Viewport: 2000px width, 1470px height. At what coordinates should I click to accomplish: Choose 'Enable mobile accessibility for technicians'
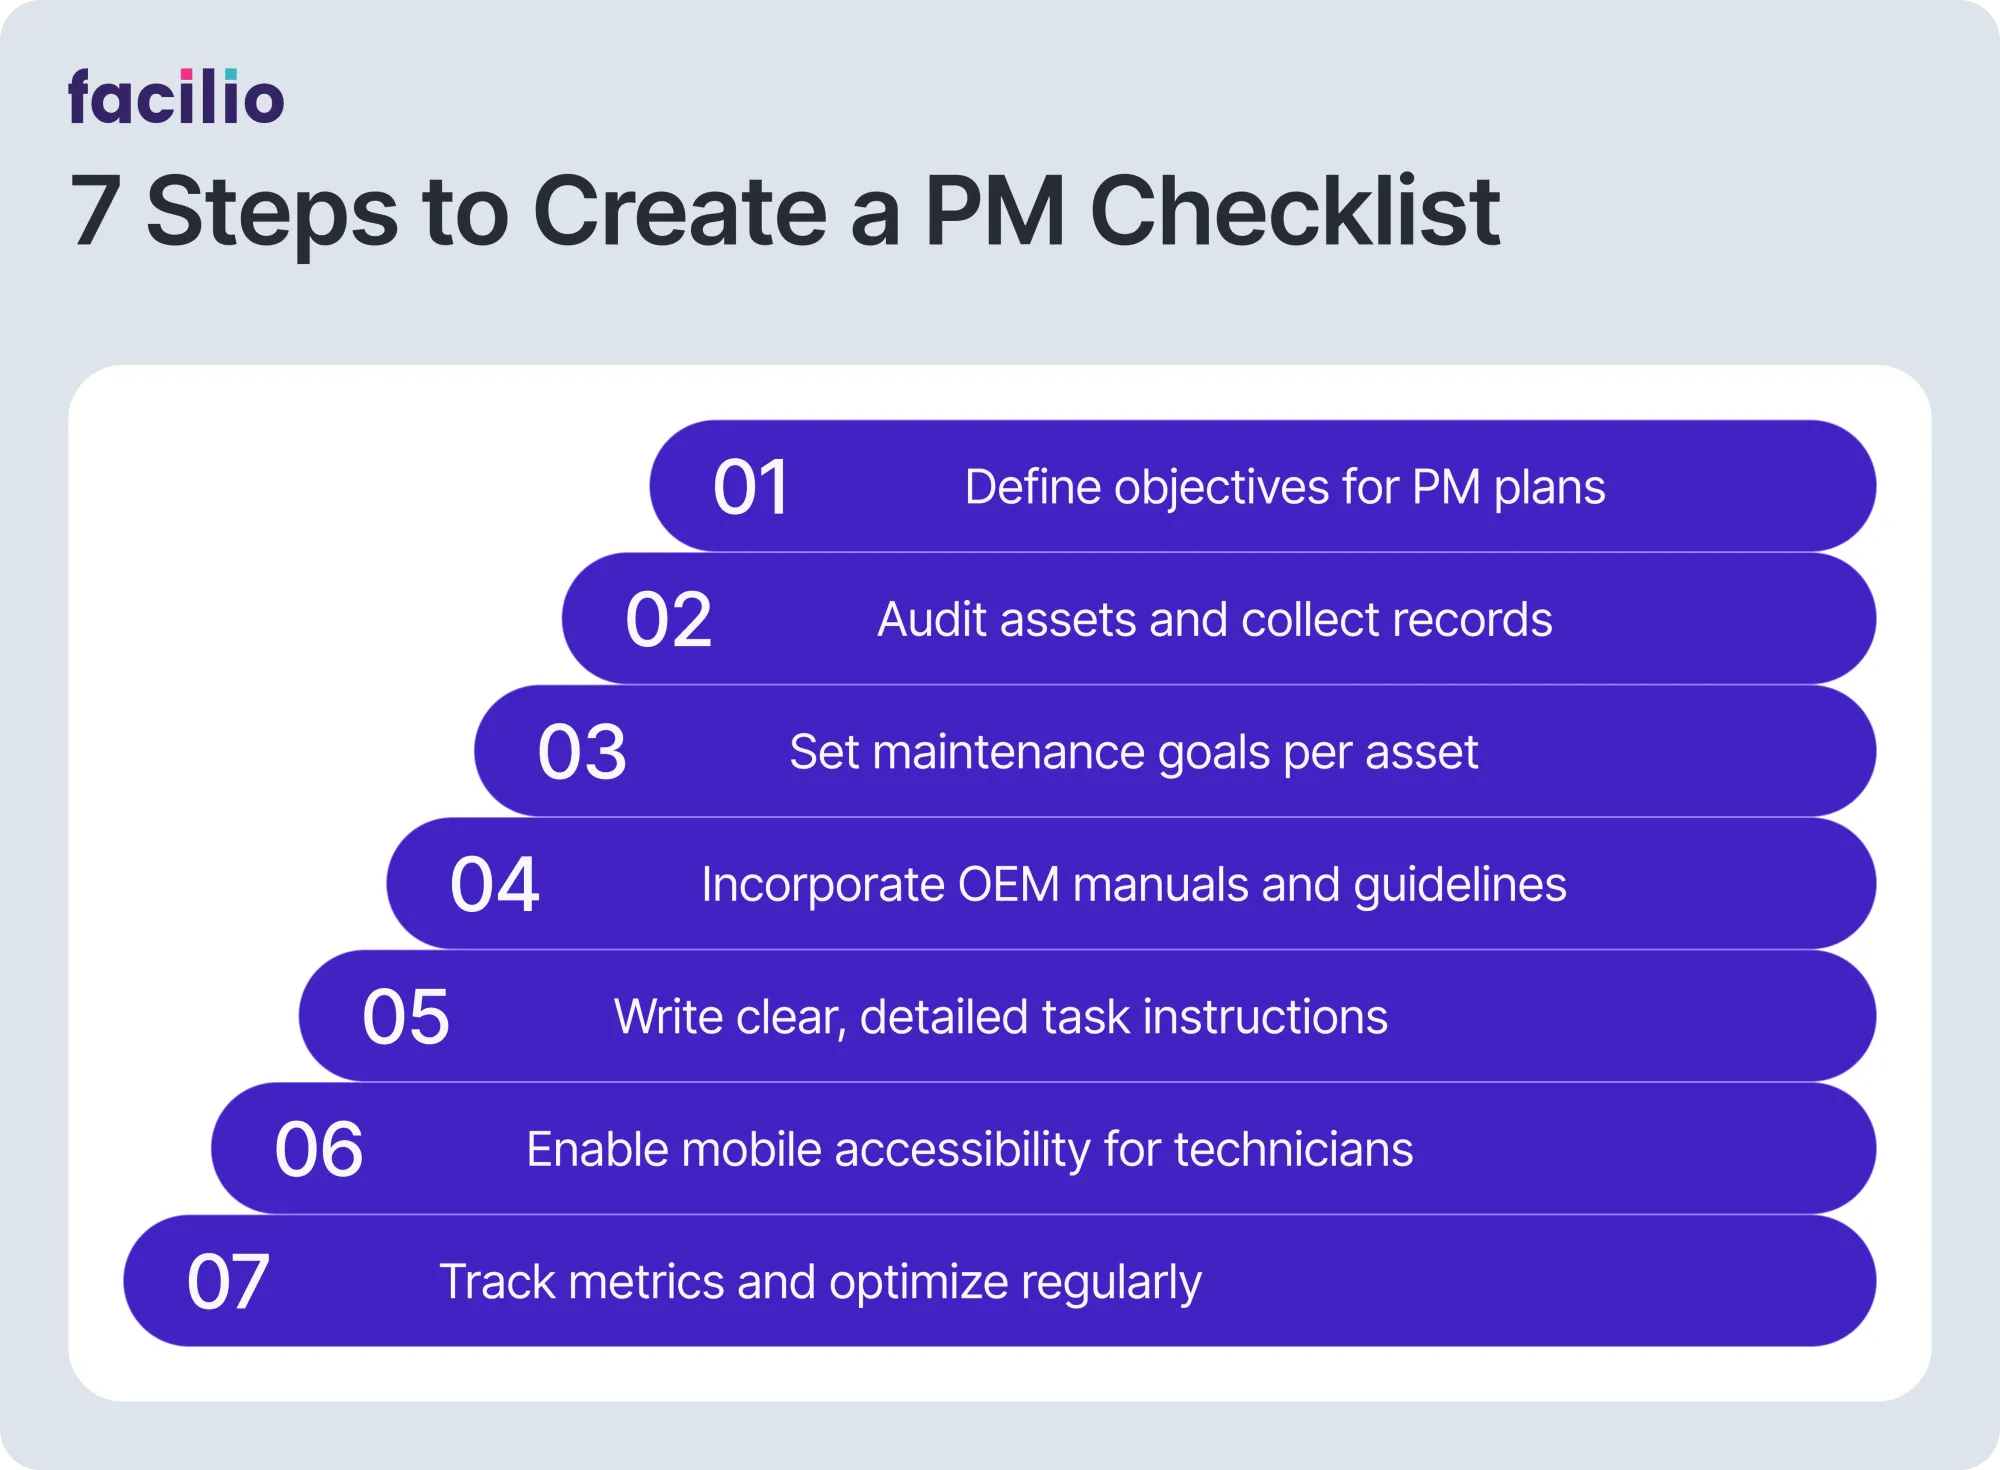(x=969, y=1150)
